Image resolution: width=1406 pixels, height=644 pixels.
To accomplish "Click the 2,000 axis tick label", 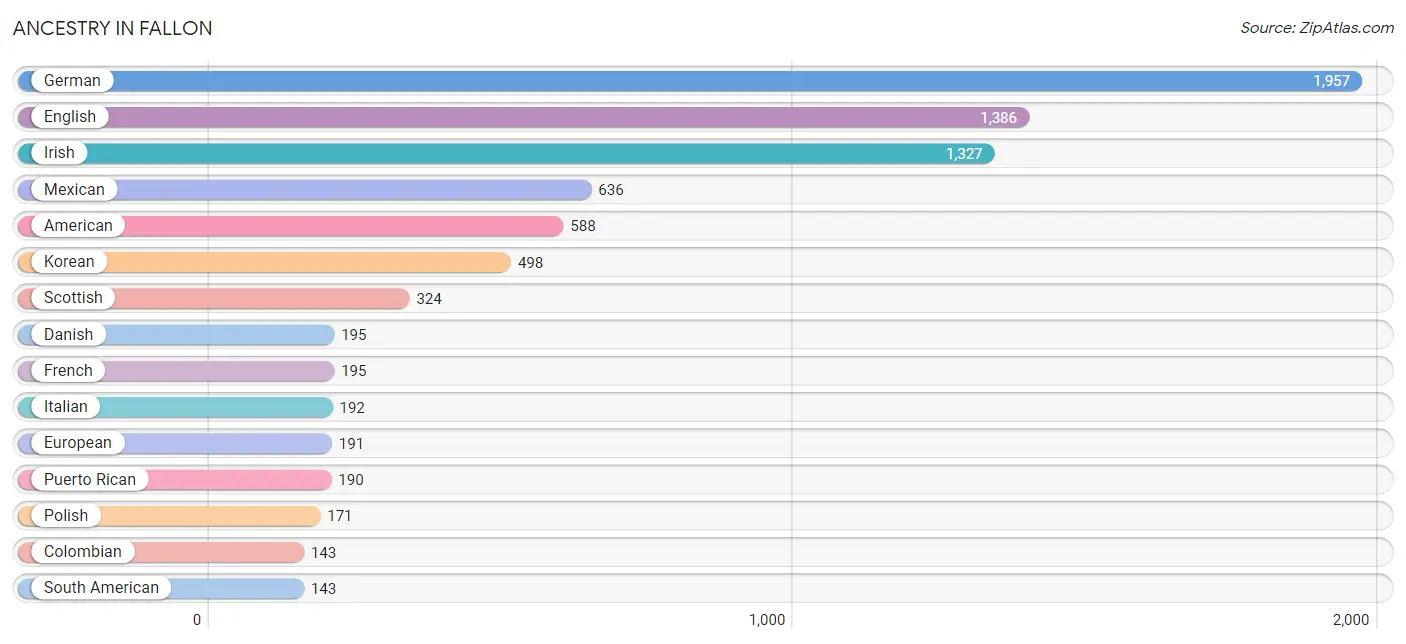I will [x=1351, y=619].
